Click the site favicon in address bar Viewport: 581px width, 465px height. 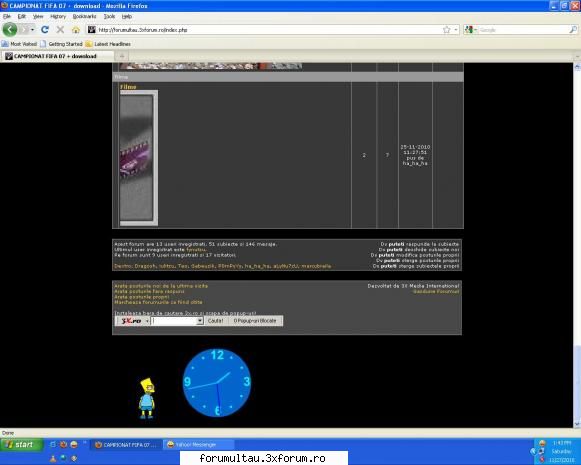(92, 30)
